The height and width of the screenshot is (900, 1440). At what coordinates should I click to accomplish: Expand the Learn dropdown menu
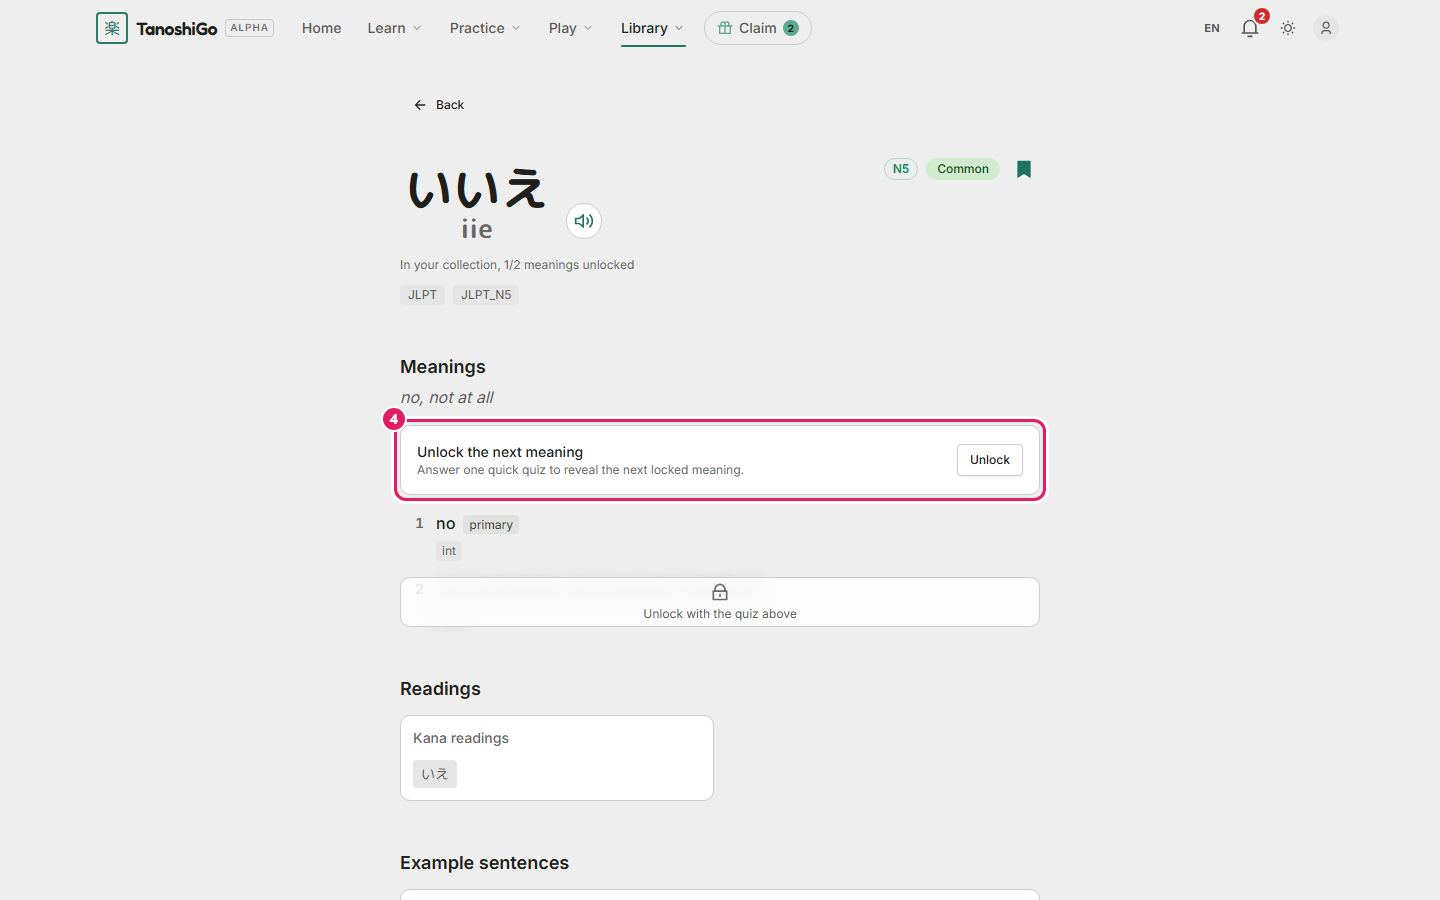[x=394, y=28]
